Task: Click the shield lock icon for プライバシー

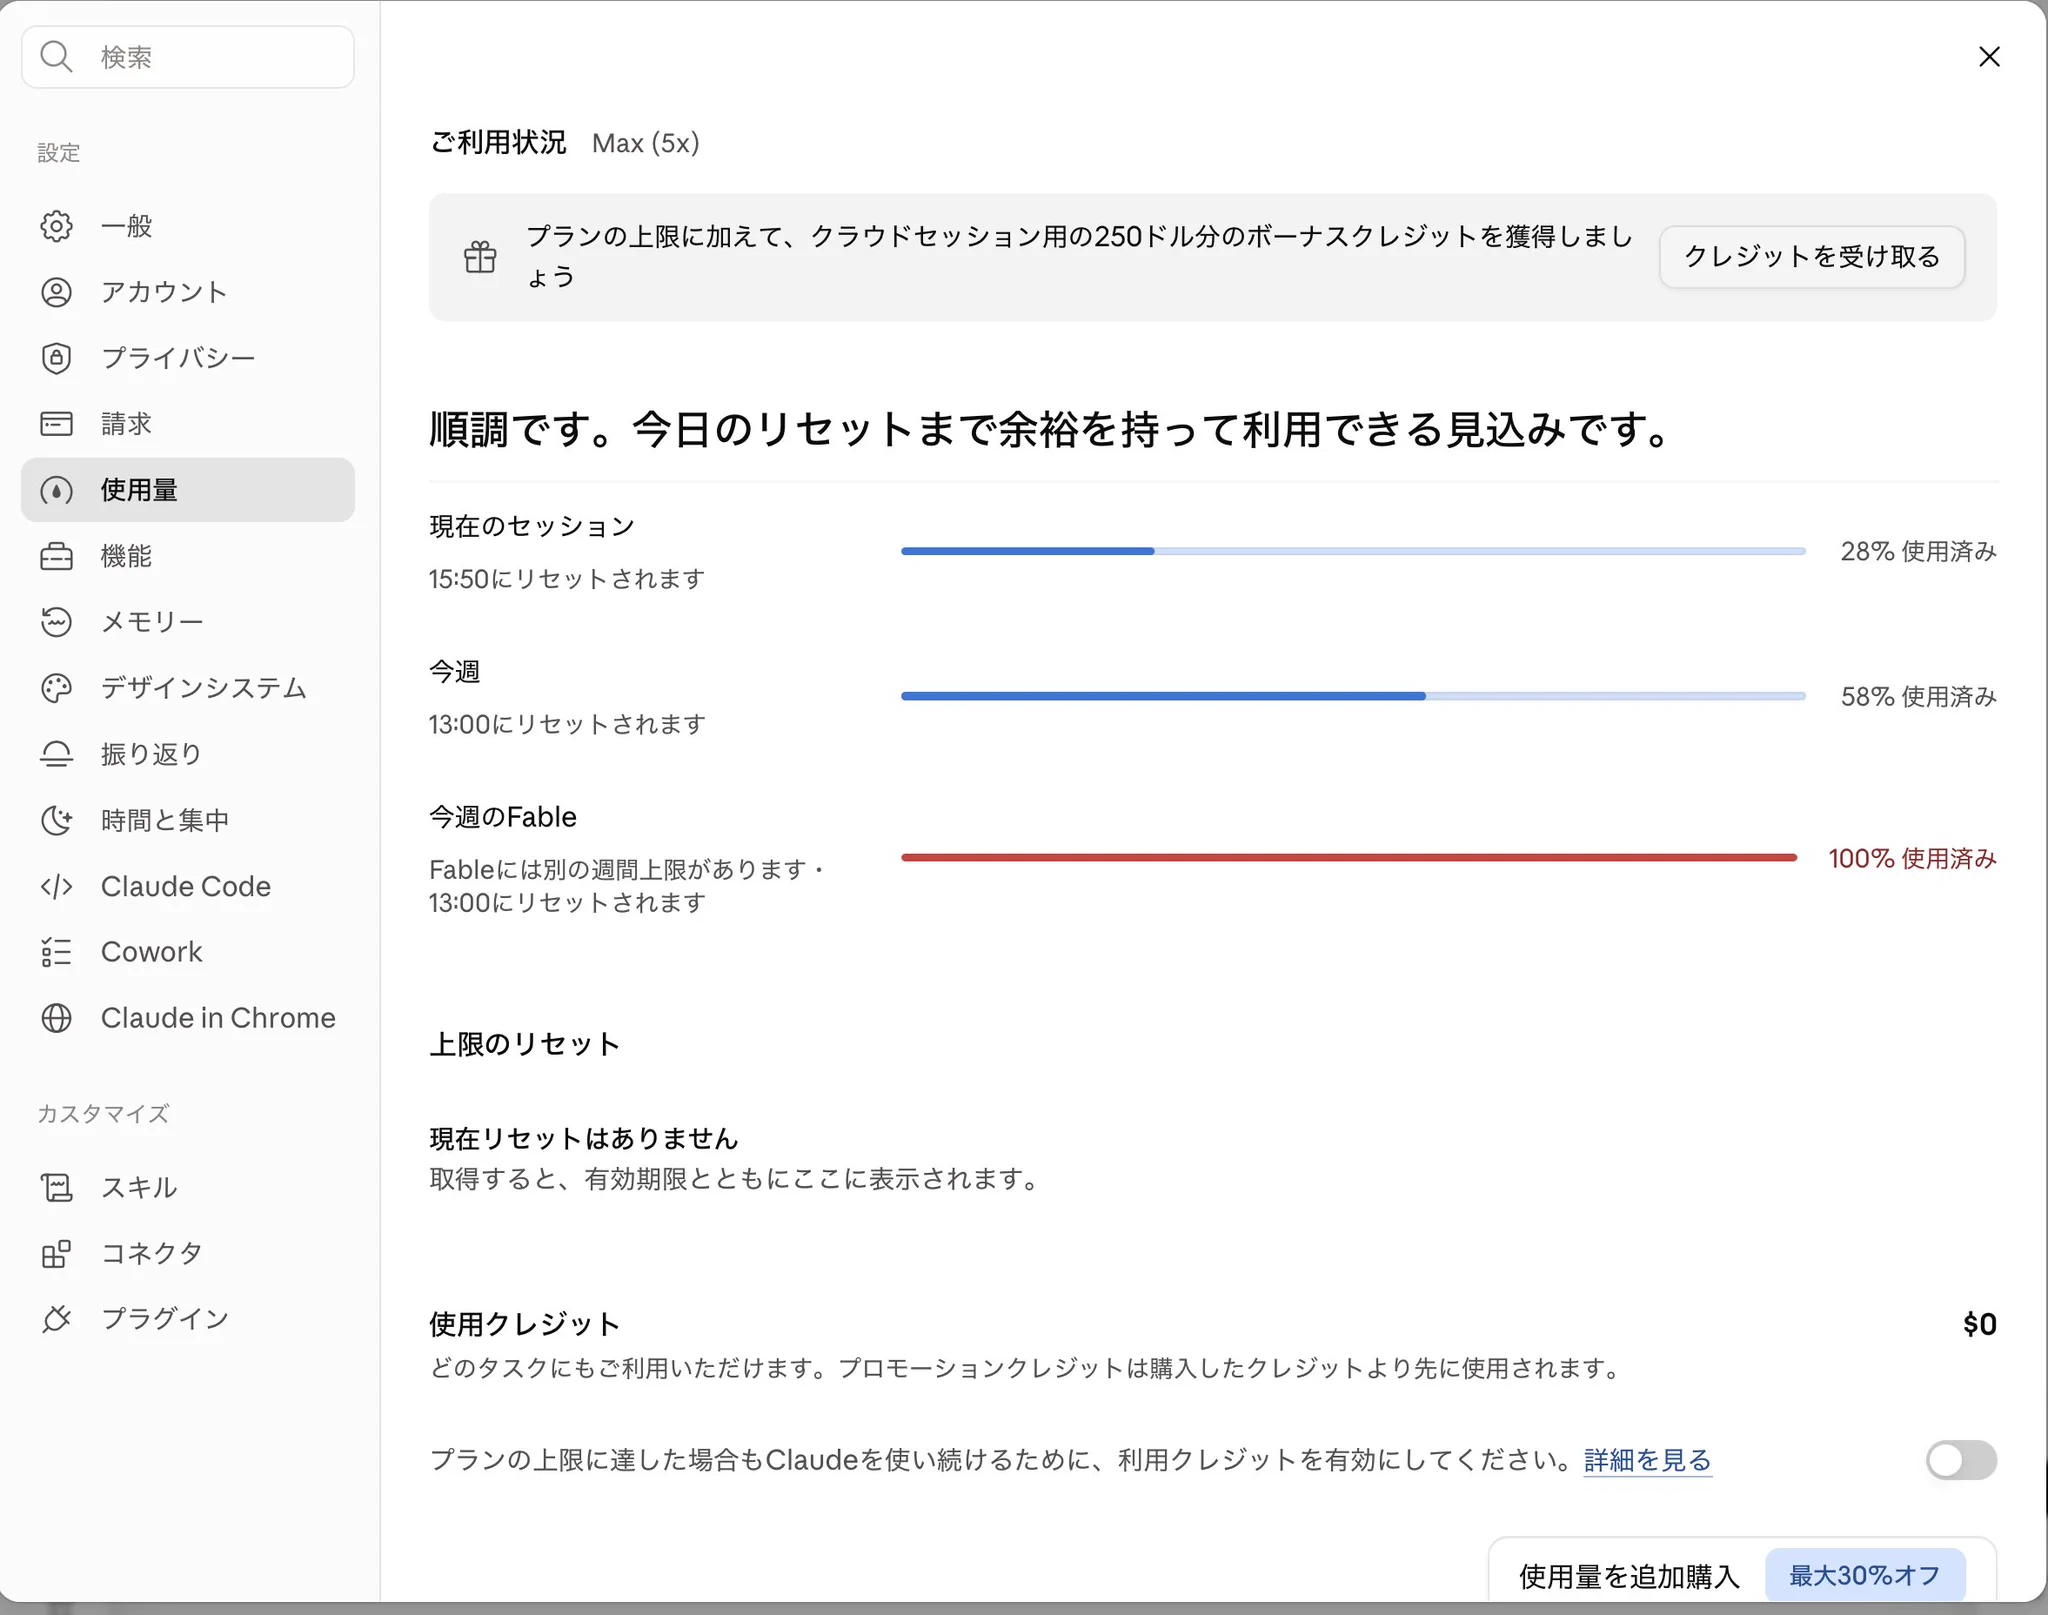Action: click(x=56, y=358)
